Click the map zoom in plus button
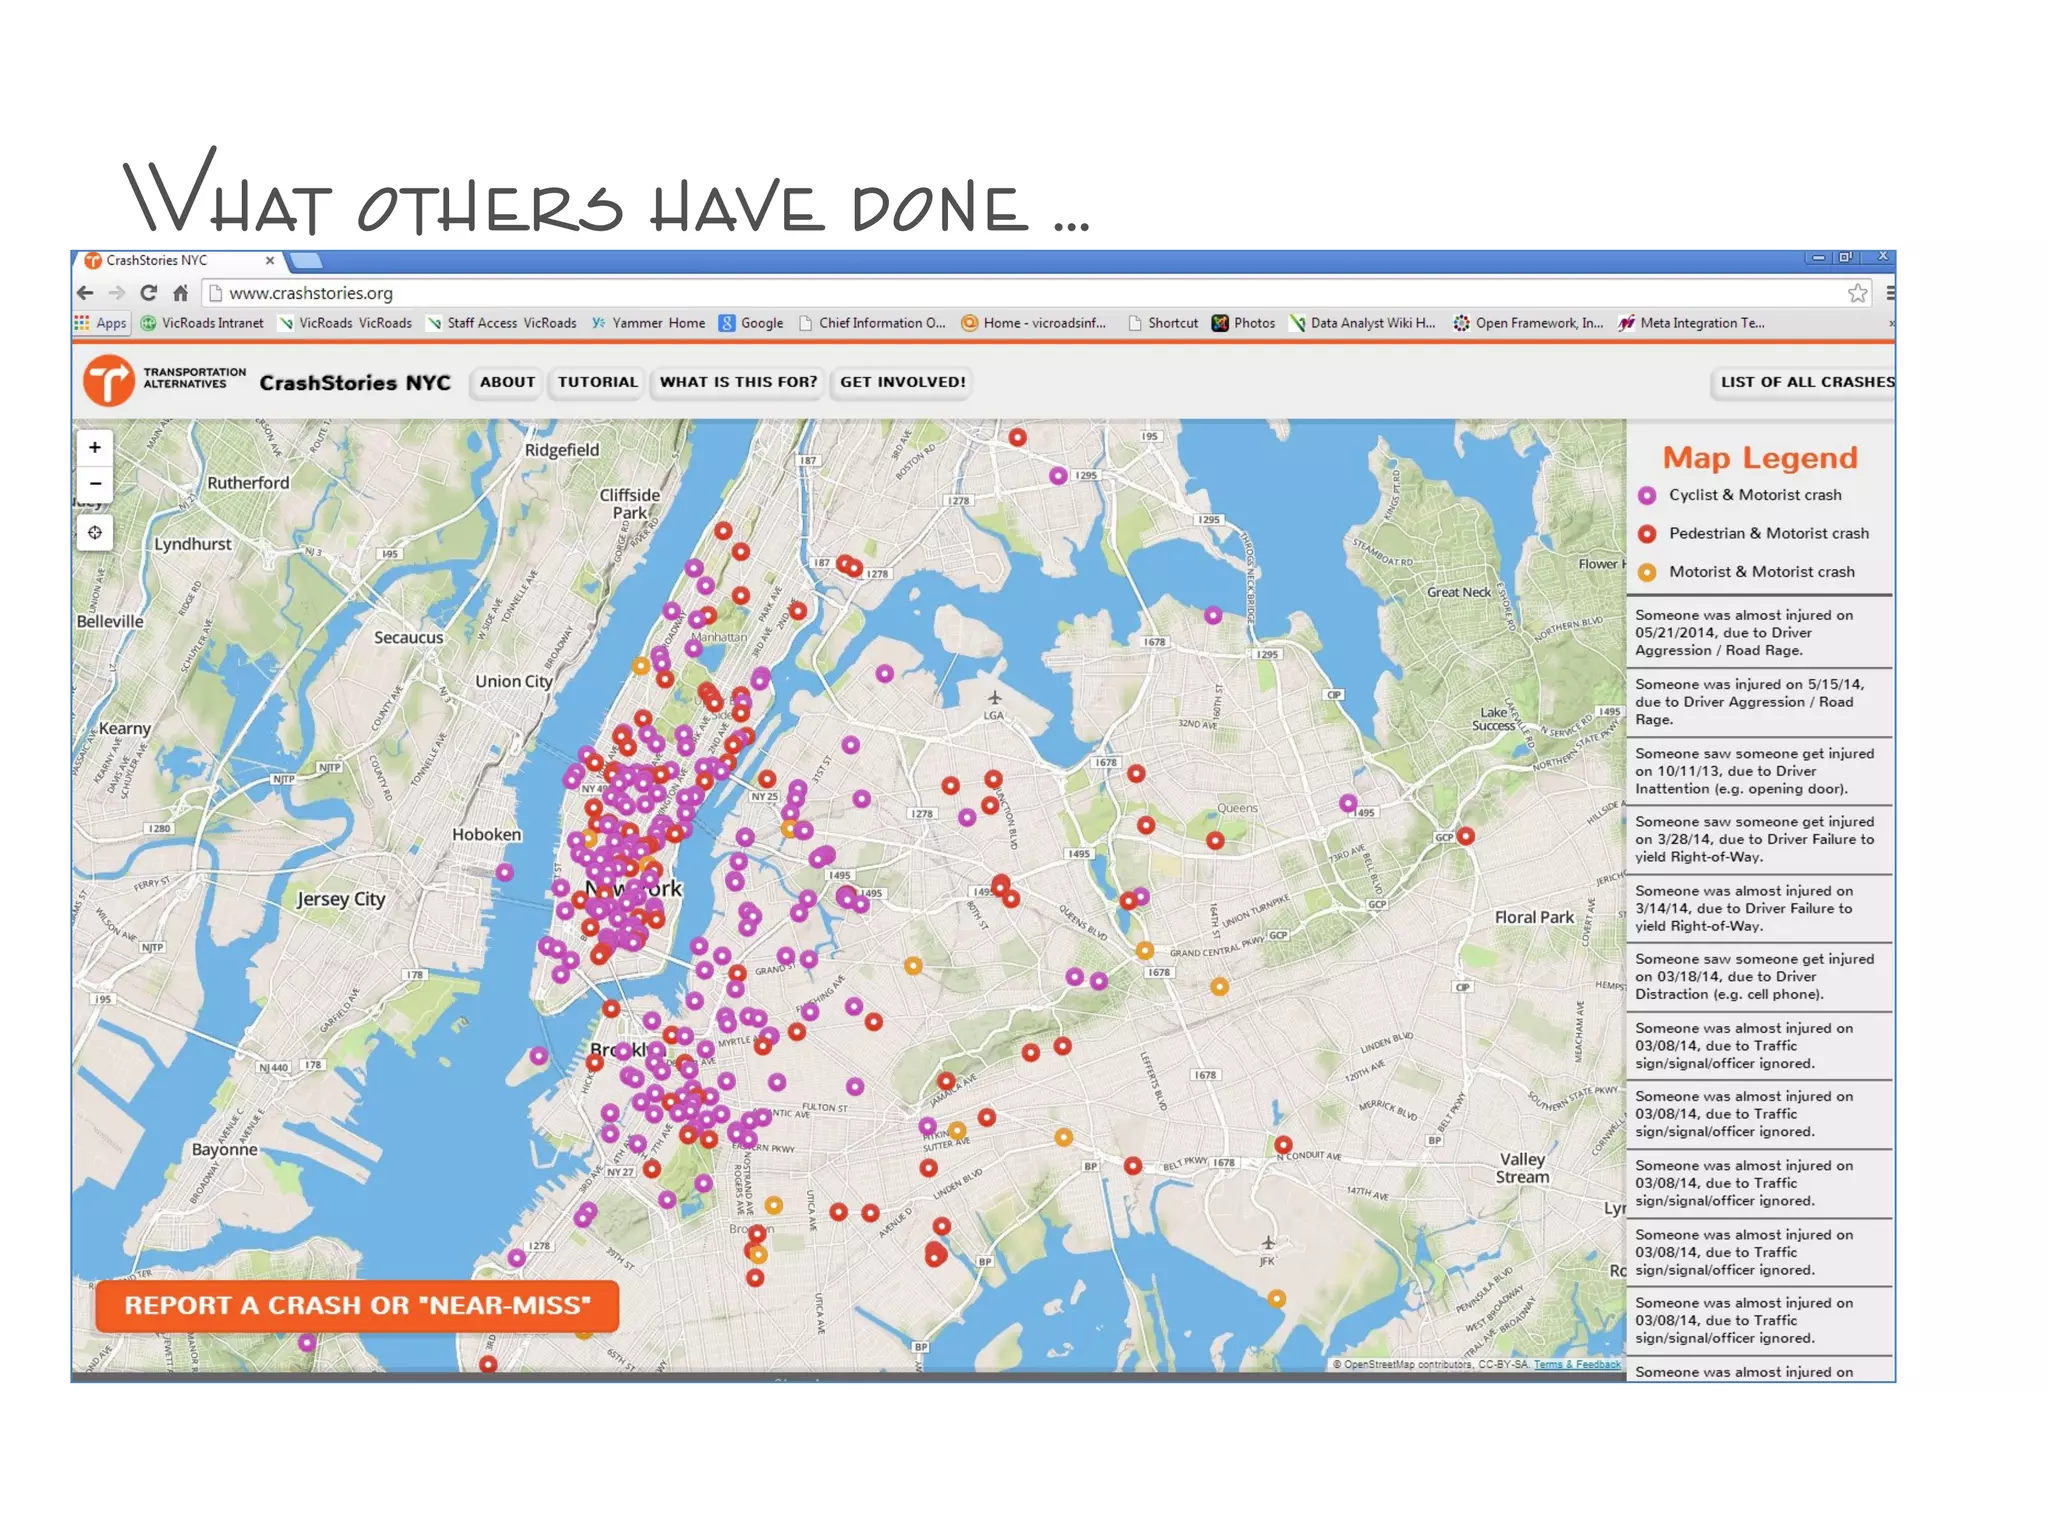This screenshot has height=1536, width=2048. 95,447
